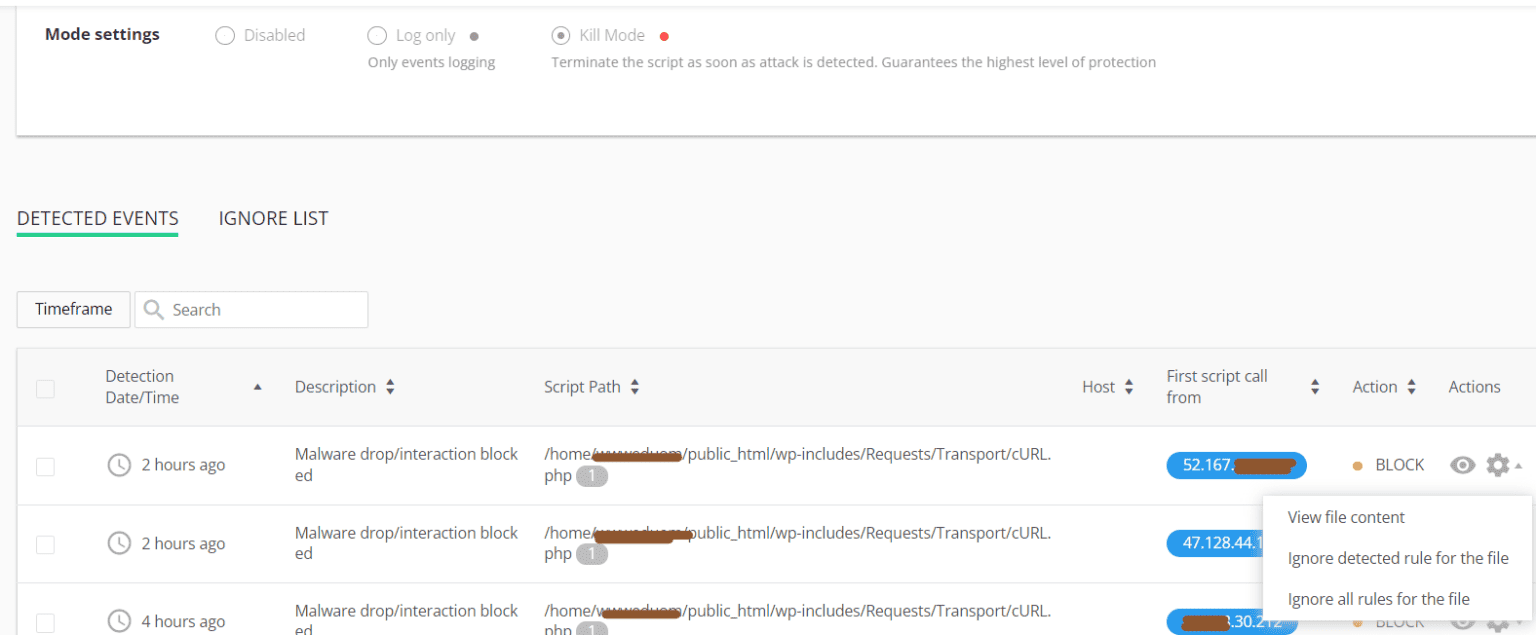Click the Host column sort chevrons
This screenshot has height=635, width=1536.
[1129, 386]
